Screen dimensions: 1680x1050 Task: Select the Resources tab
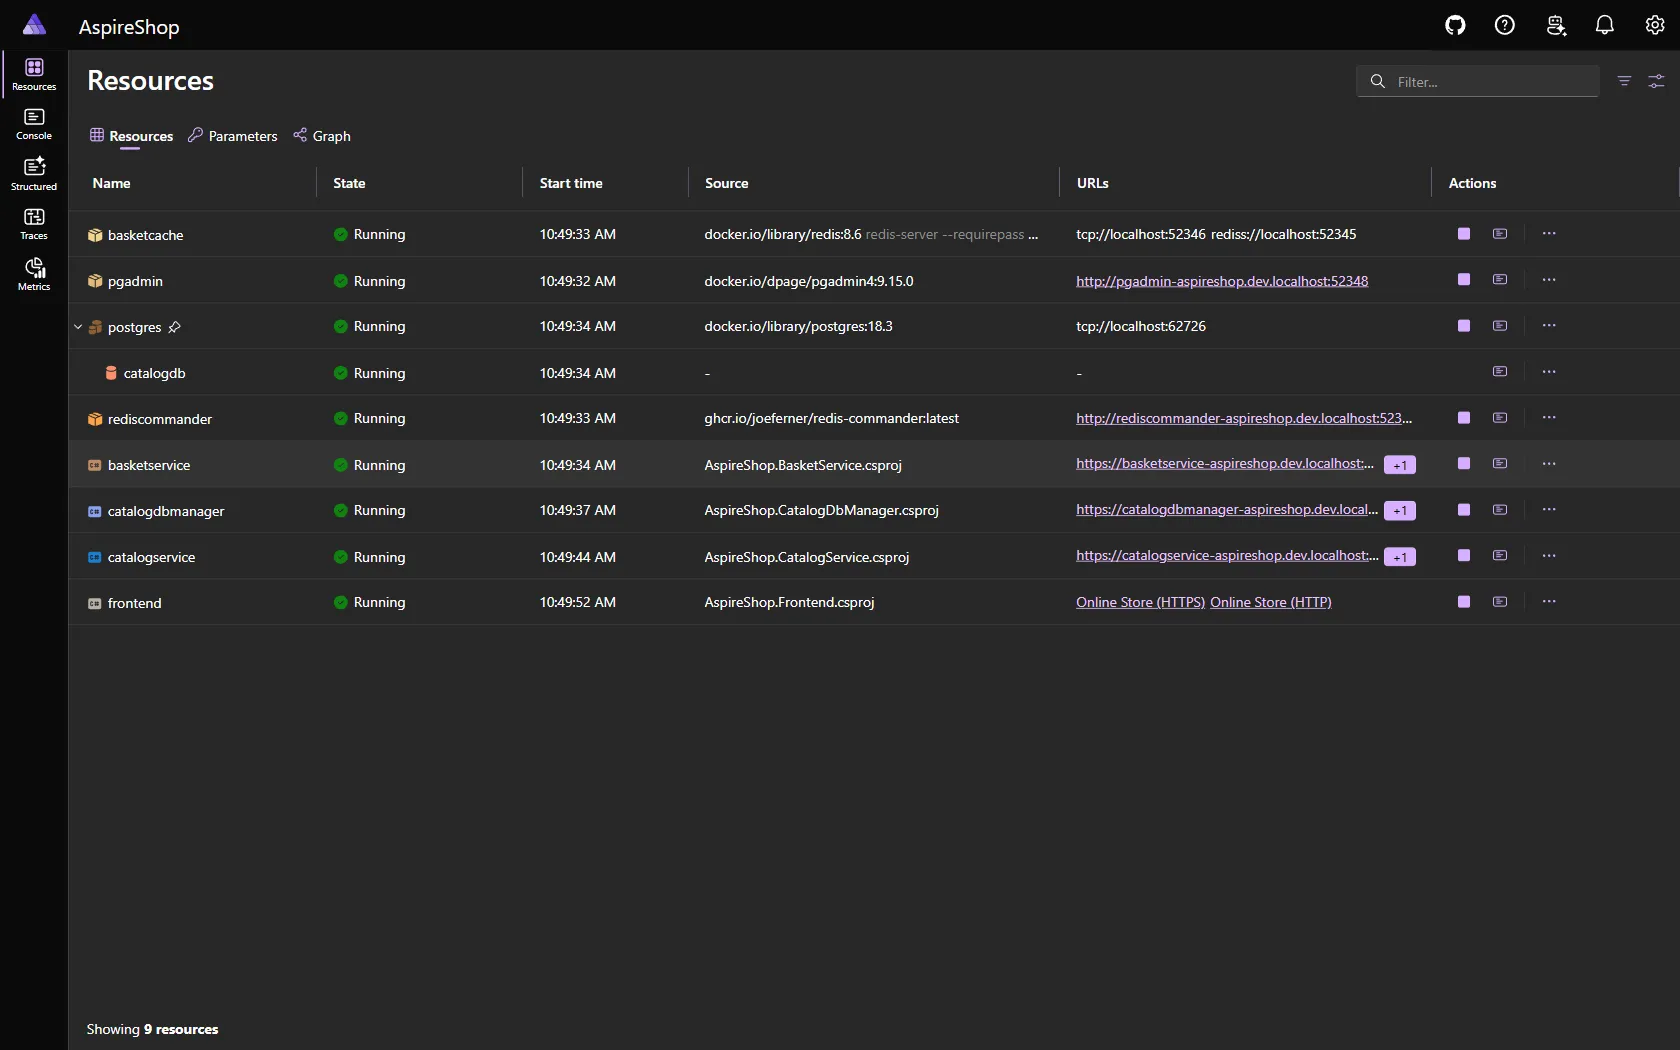coord(131,136)
